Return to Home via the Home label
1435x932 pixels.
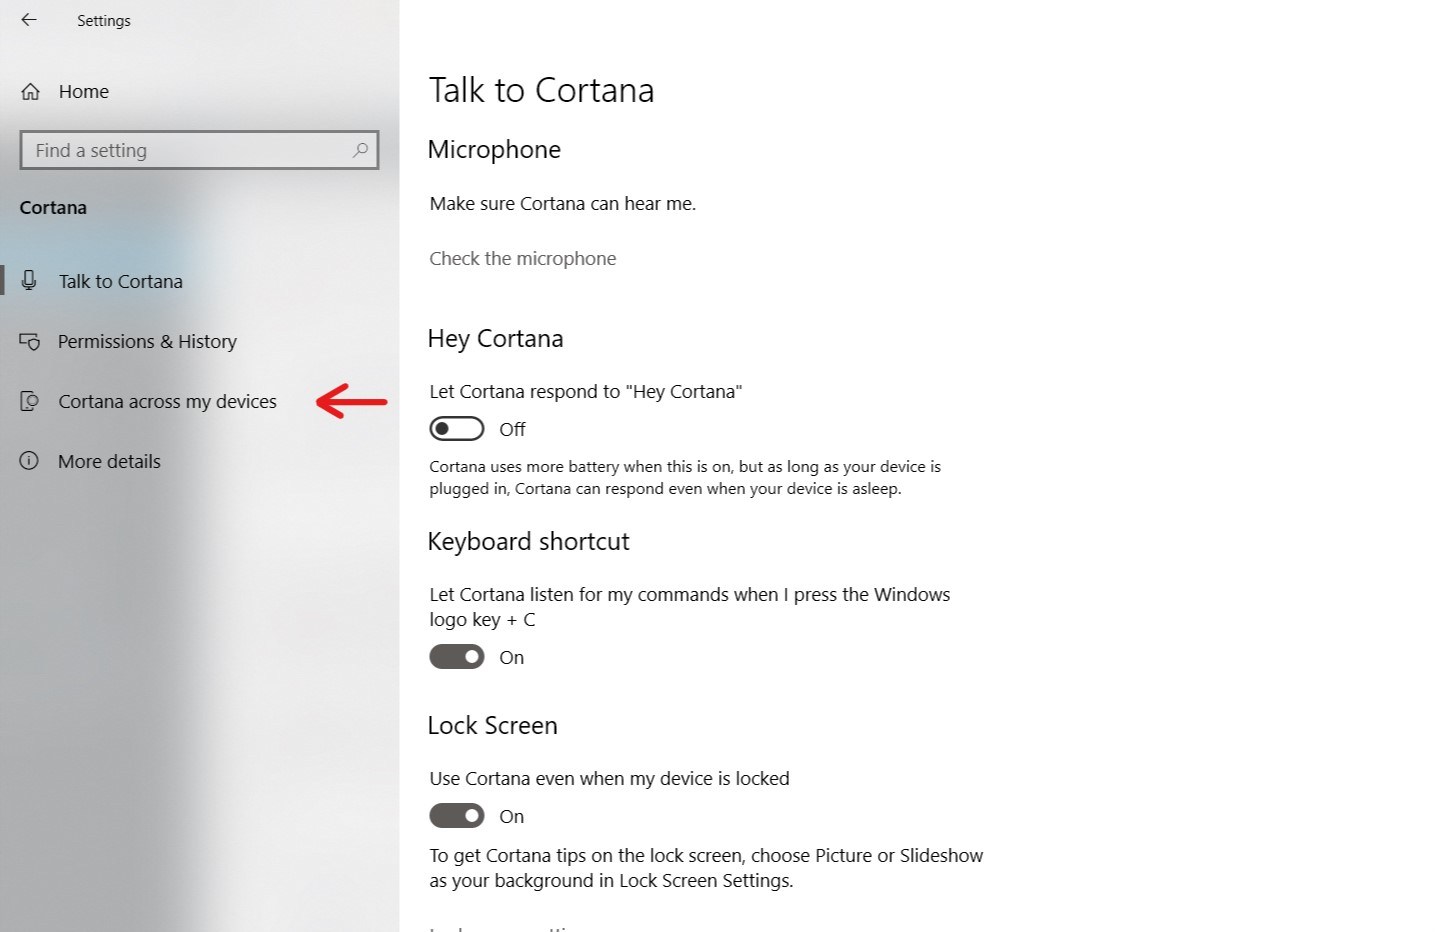coord(84,92)
